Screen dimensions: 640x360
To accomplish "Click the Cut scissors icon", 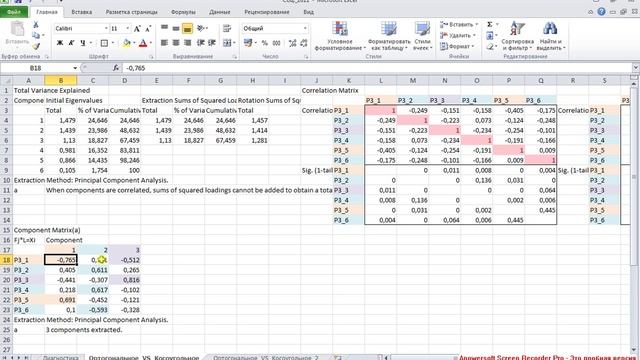I will 36,25.
